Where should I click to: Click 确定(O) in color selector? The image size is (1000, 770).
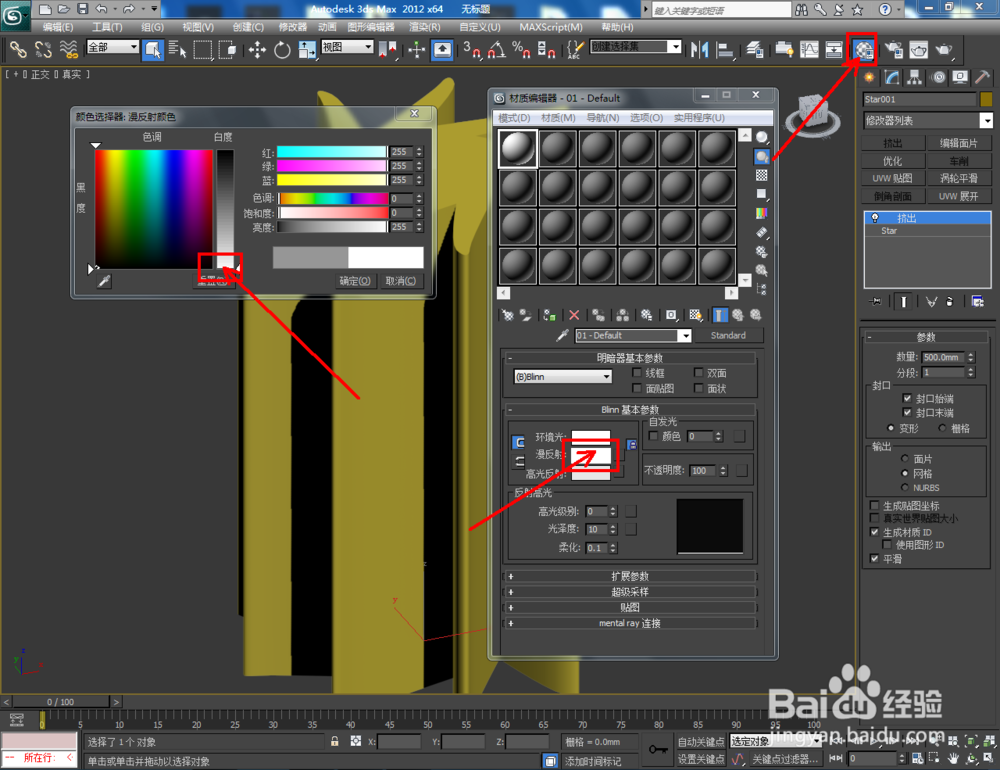pyautogui.click(x=355, y=281)
